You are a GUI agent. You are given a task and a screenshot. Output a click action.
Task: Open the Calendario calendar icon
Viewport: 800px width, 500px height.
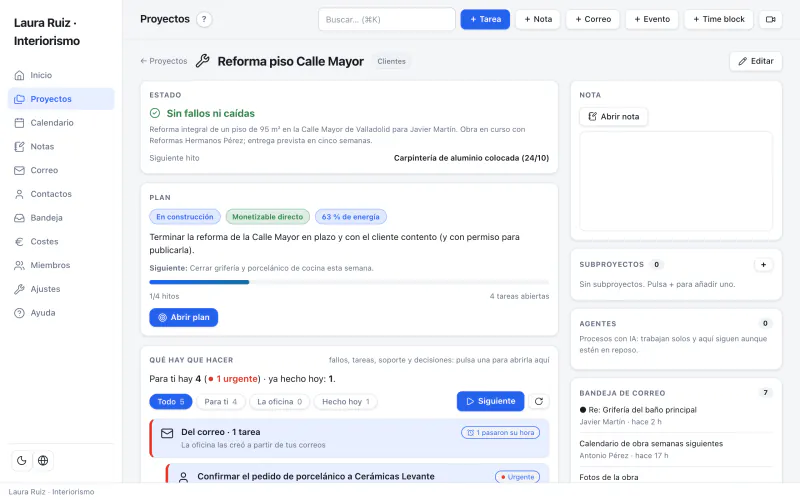(x=19, y=123)
